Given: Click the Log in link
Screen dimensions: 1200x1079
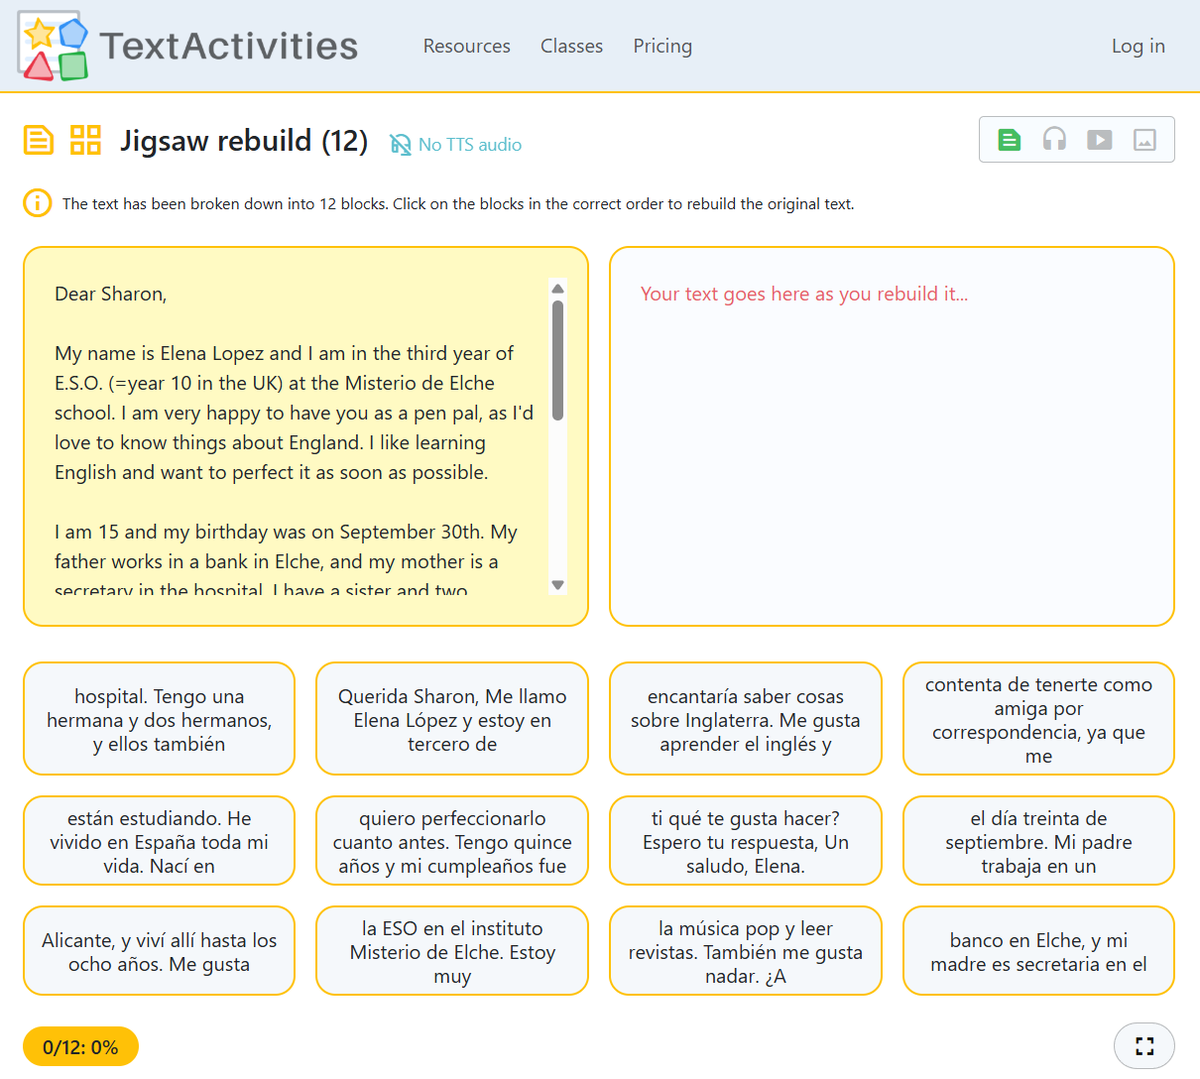Looking at the screenshot, I should click(1138, 46).
